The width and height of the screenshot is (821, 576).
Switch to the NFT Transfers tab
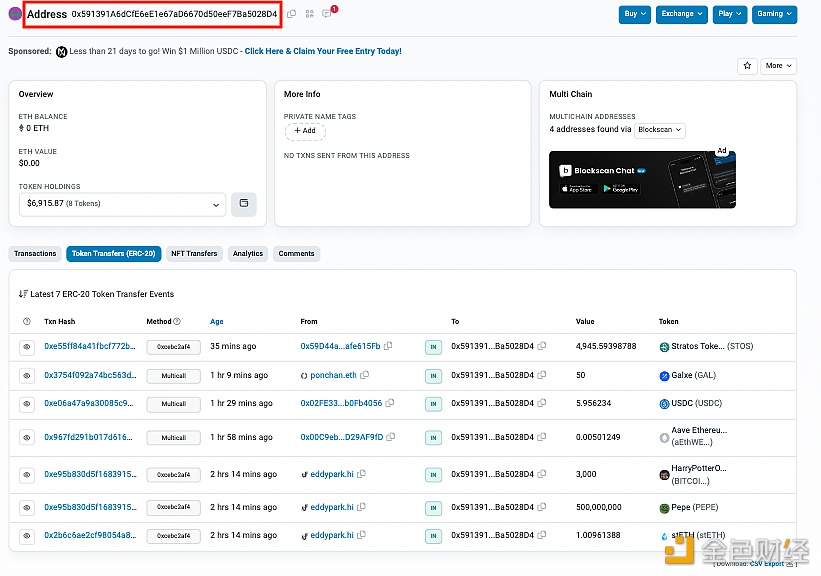coord(194,253)
